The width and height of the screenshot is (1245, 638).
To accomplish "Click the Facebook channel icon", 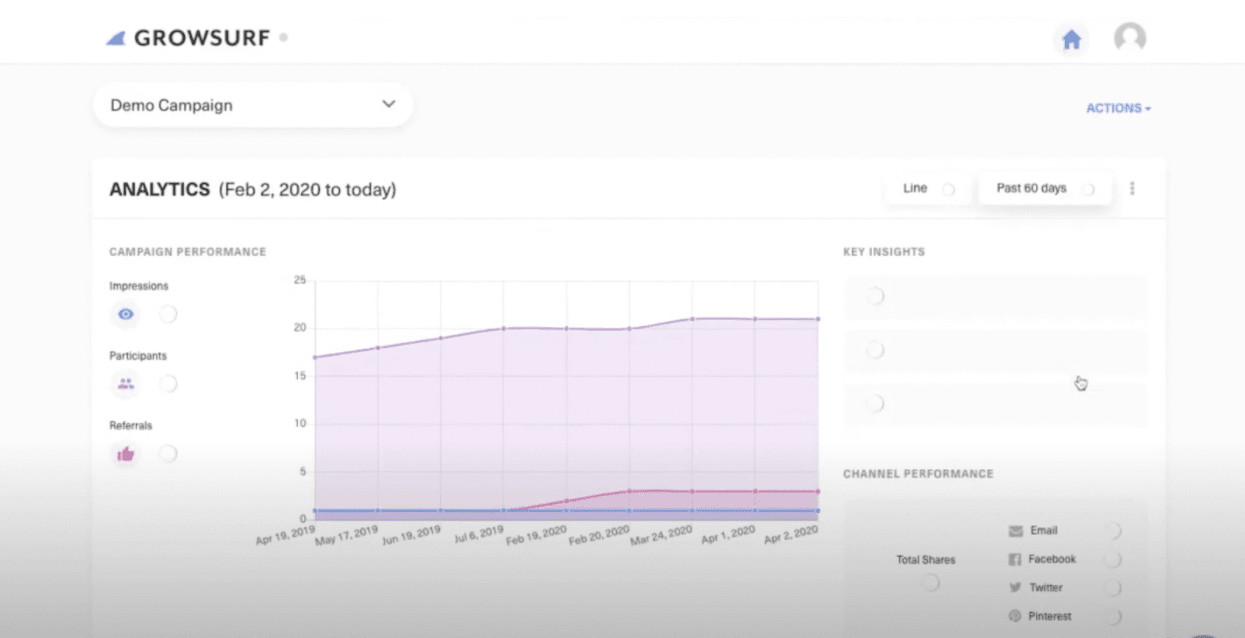I will coord(1014,559).
